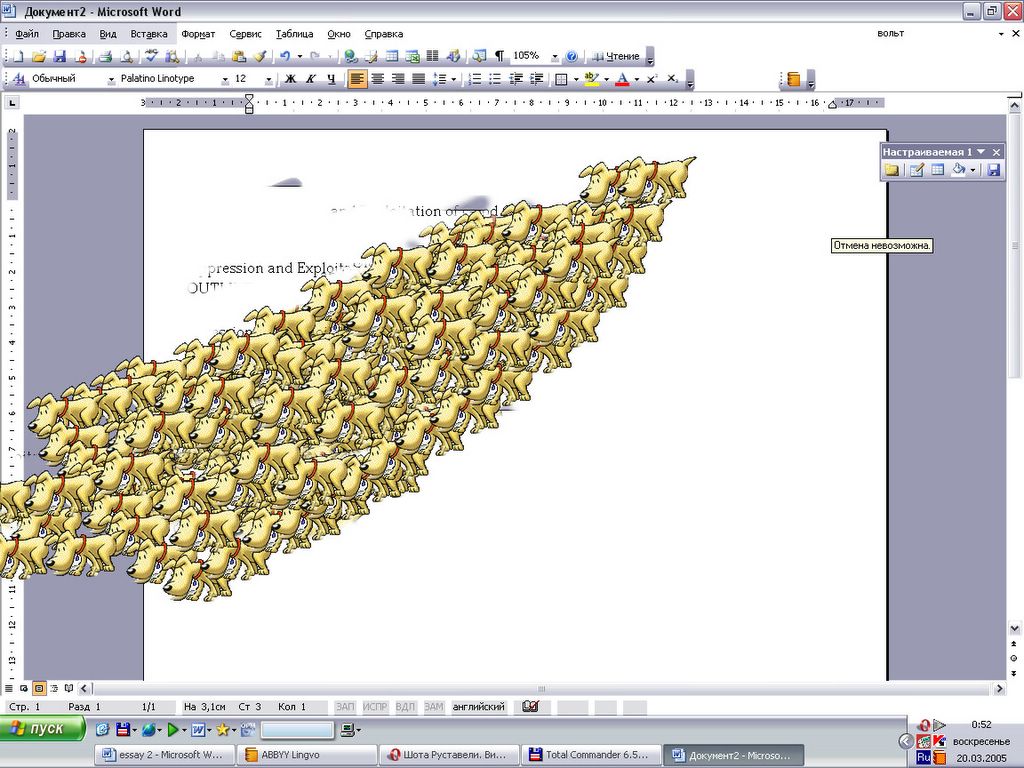Open font color dropdown arrow

[x=636, y=79]
